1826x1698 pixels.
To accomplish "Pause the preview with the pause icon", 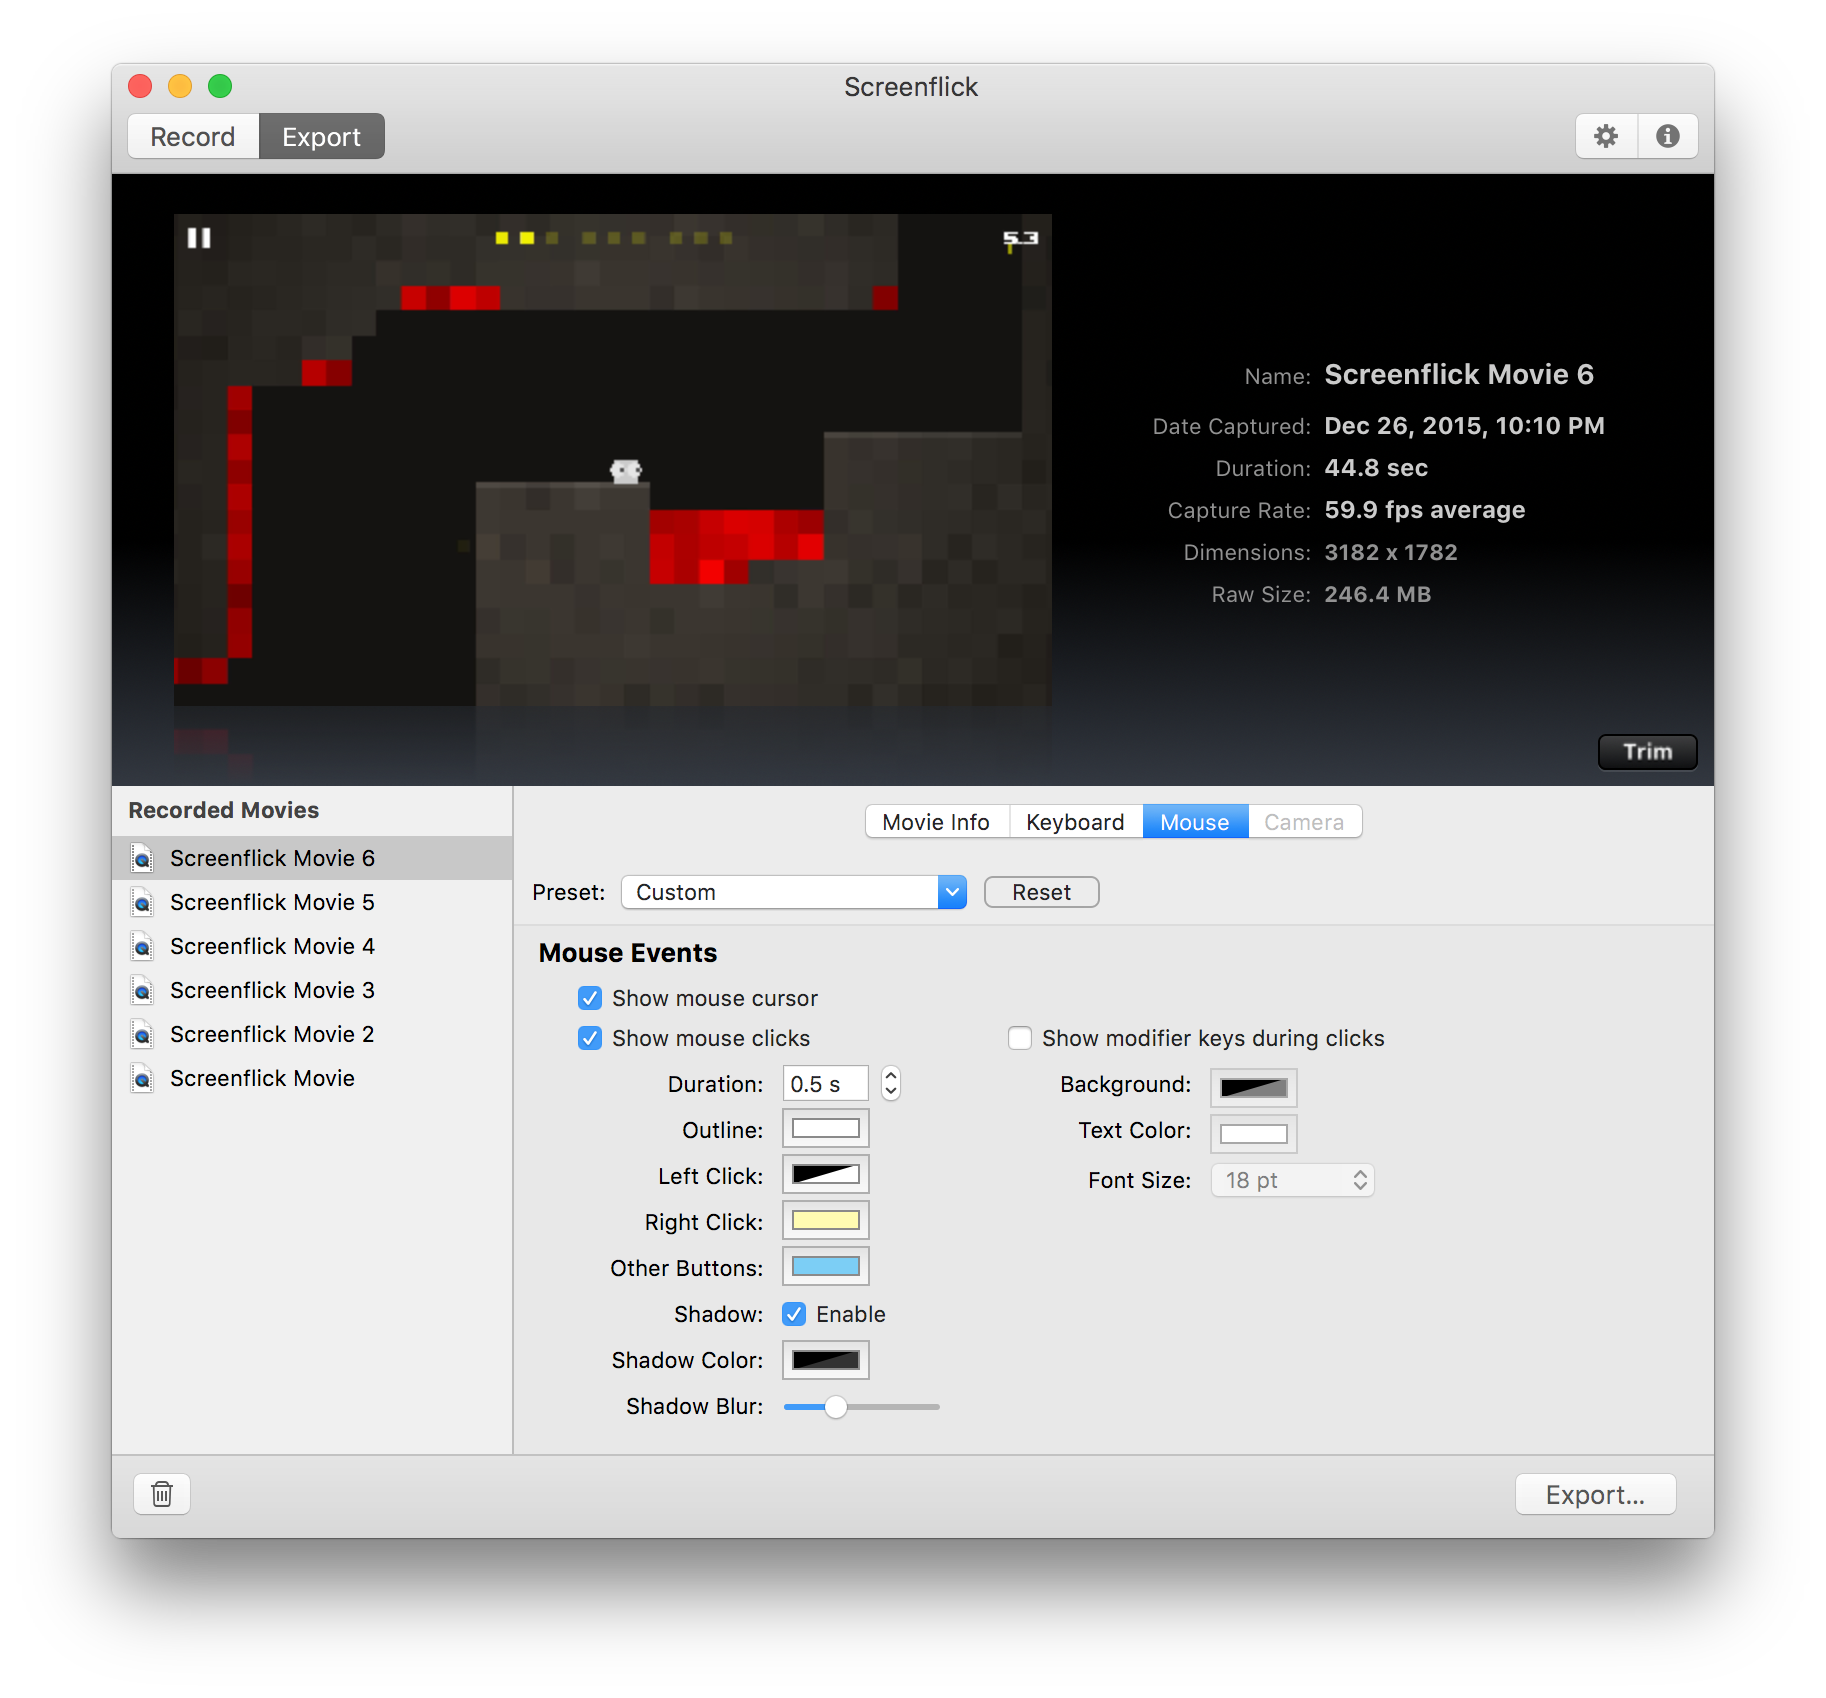I will click(199, 238).
